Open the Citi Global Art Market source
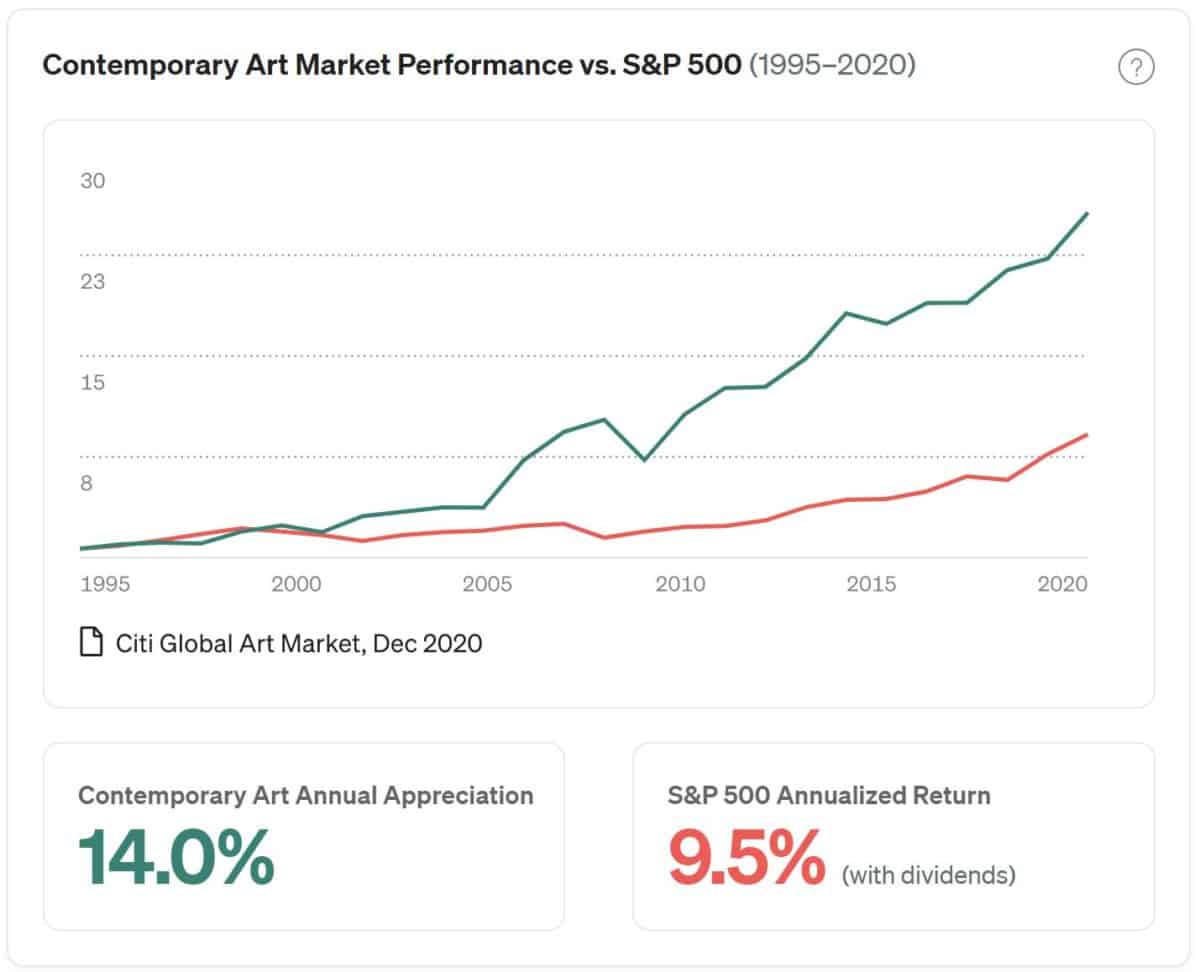1200x972 pixels. 298,643
